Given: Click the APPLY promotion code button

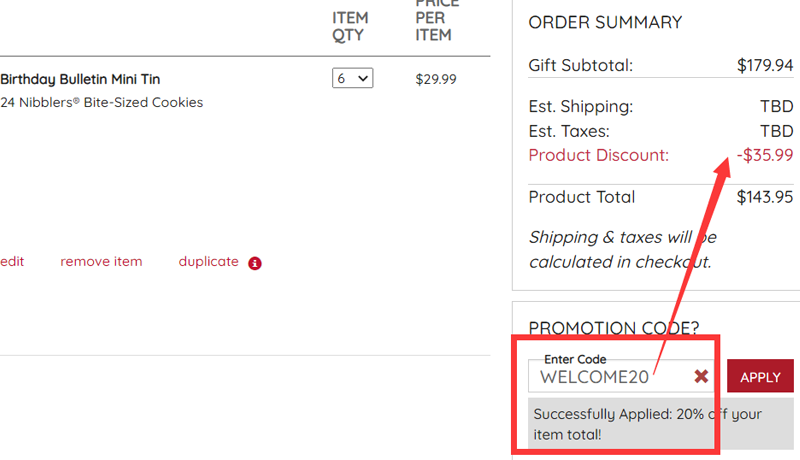Looking at the screenshot, I should pyautogui.click(x=760, y=376).
